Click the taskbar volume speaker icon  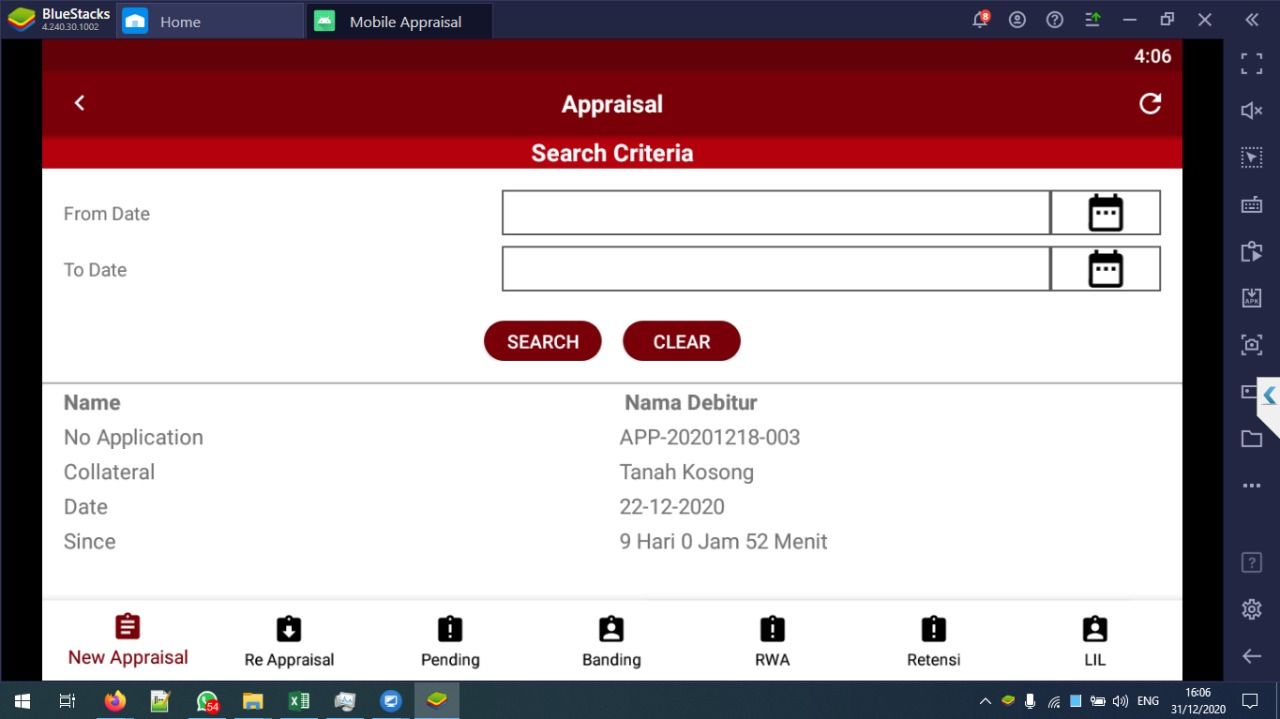(x=1120, y=701)
